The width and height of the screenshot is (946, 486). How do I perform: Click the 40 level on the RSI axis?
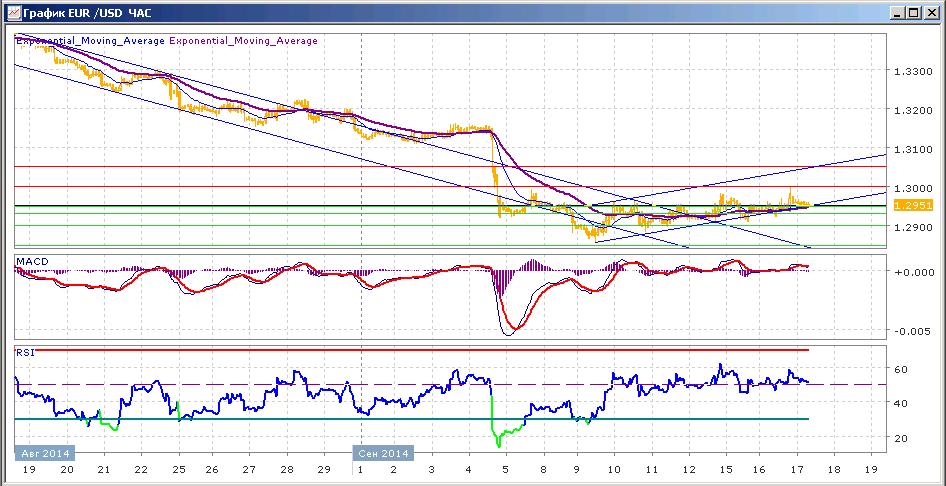[x=901, y=403]
